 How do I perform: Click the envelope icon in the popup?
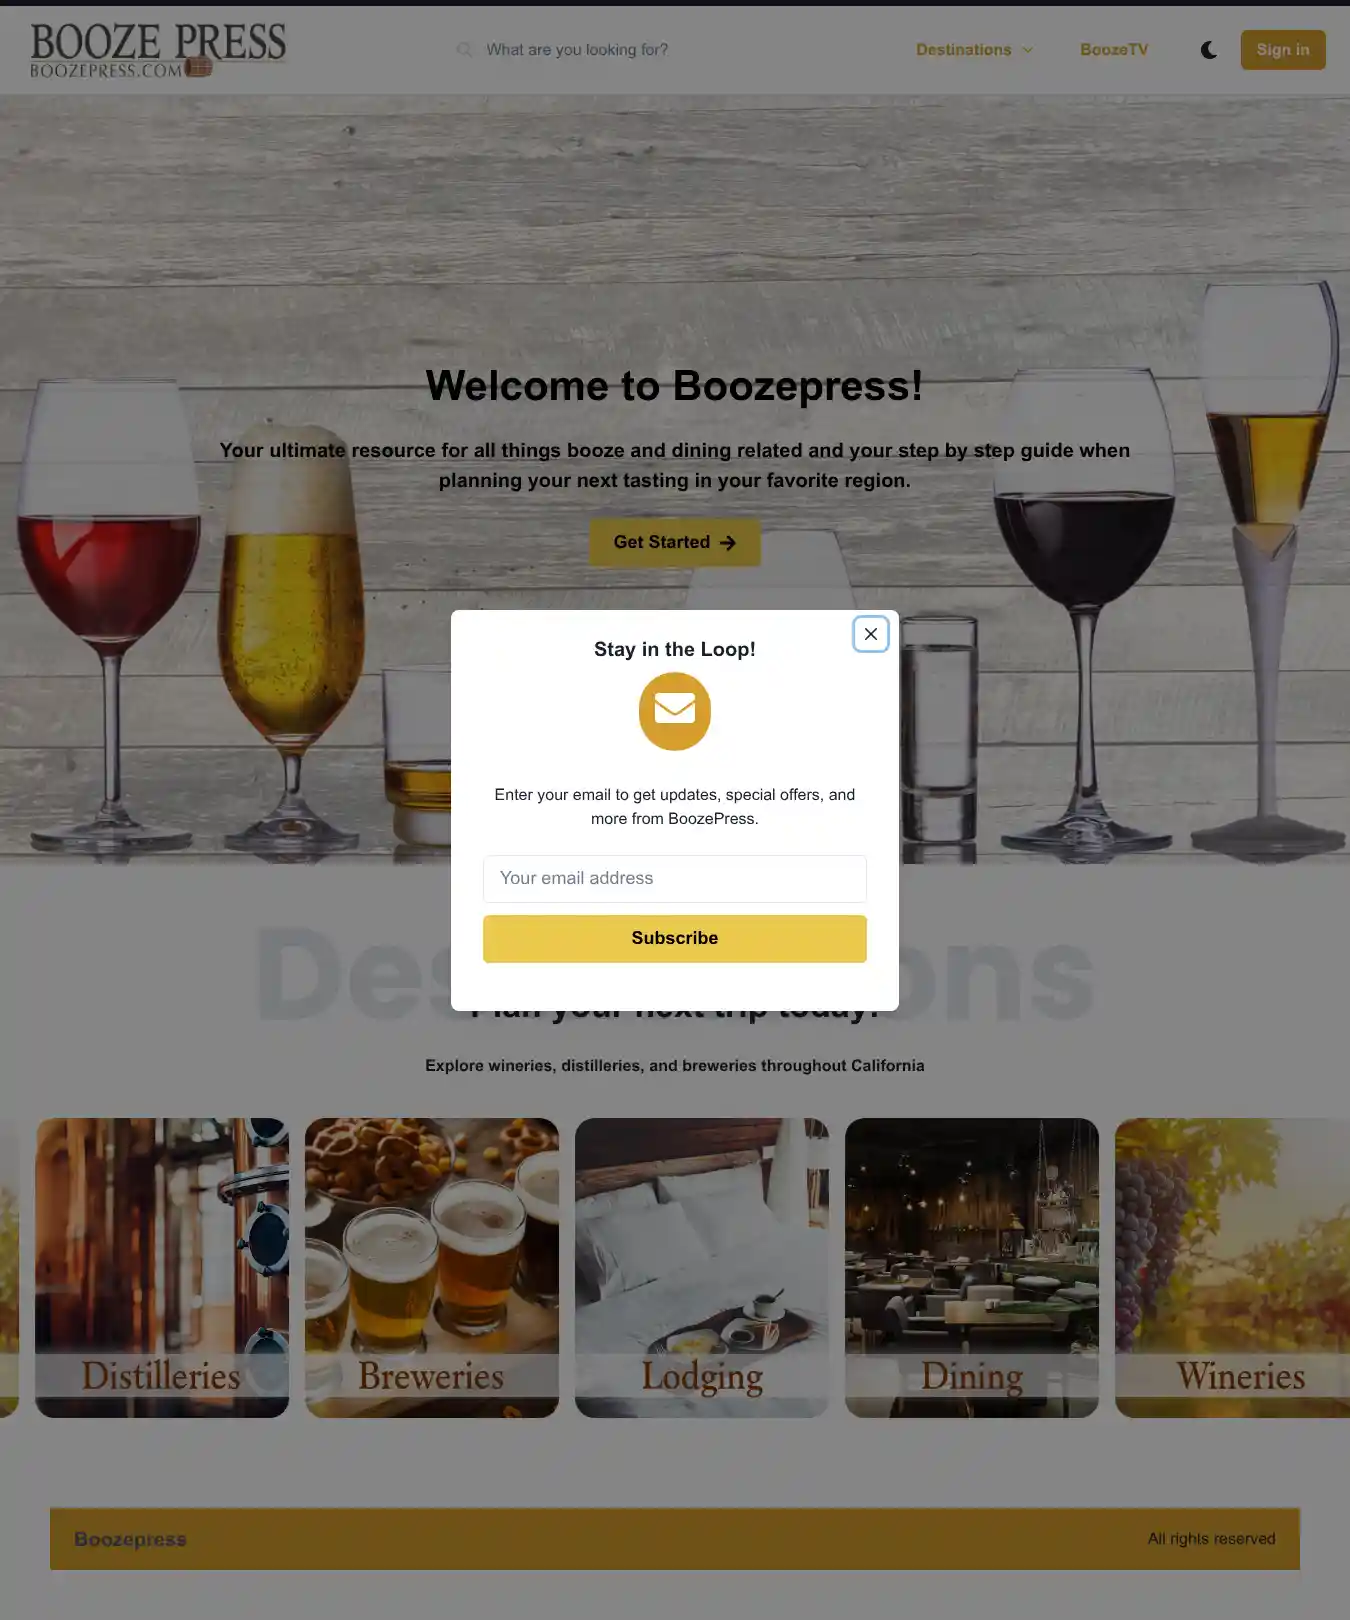pos(675,711)
